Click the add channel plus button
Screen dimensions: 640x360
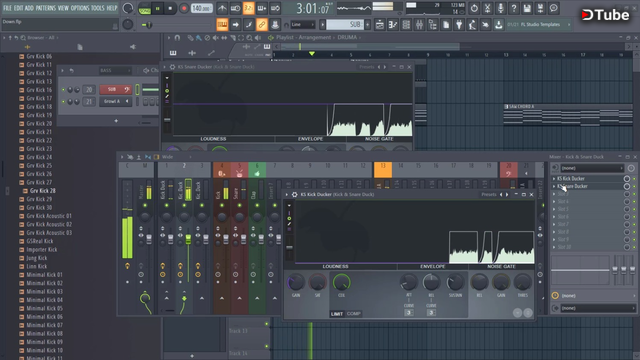116,121
